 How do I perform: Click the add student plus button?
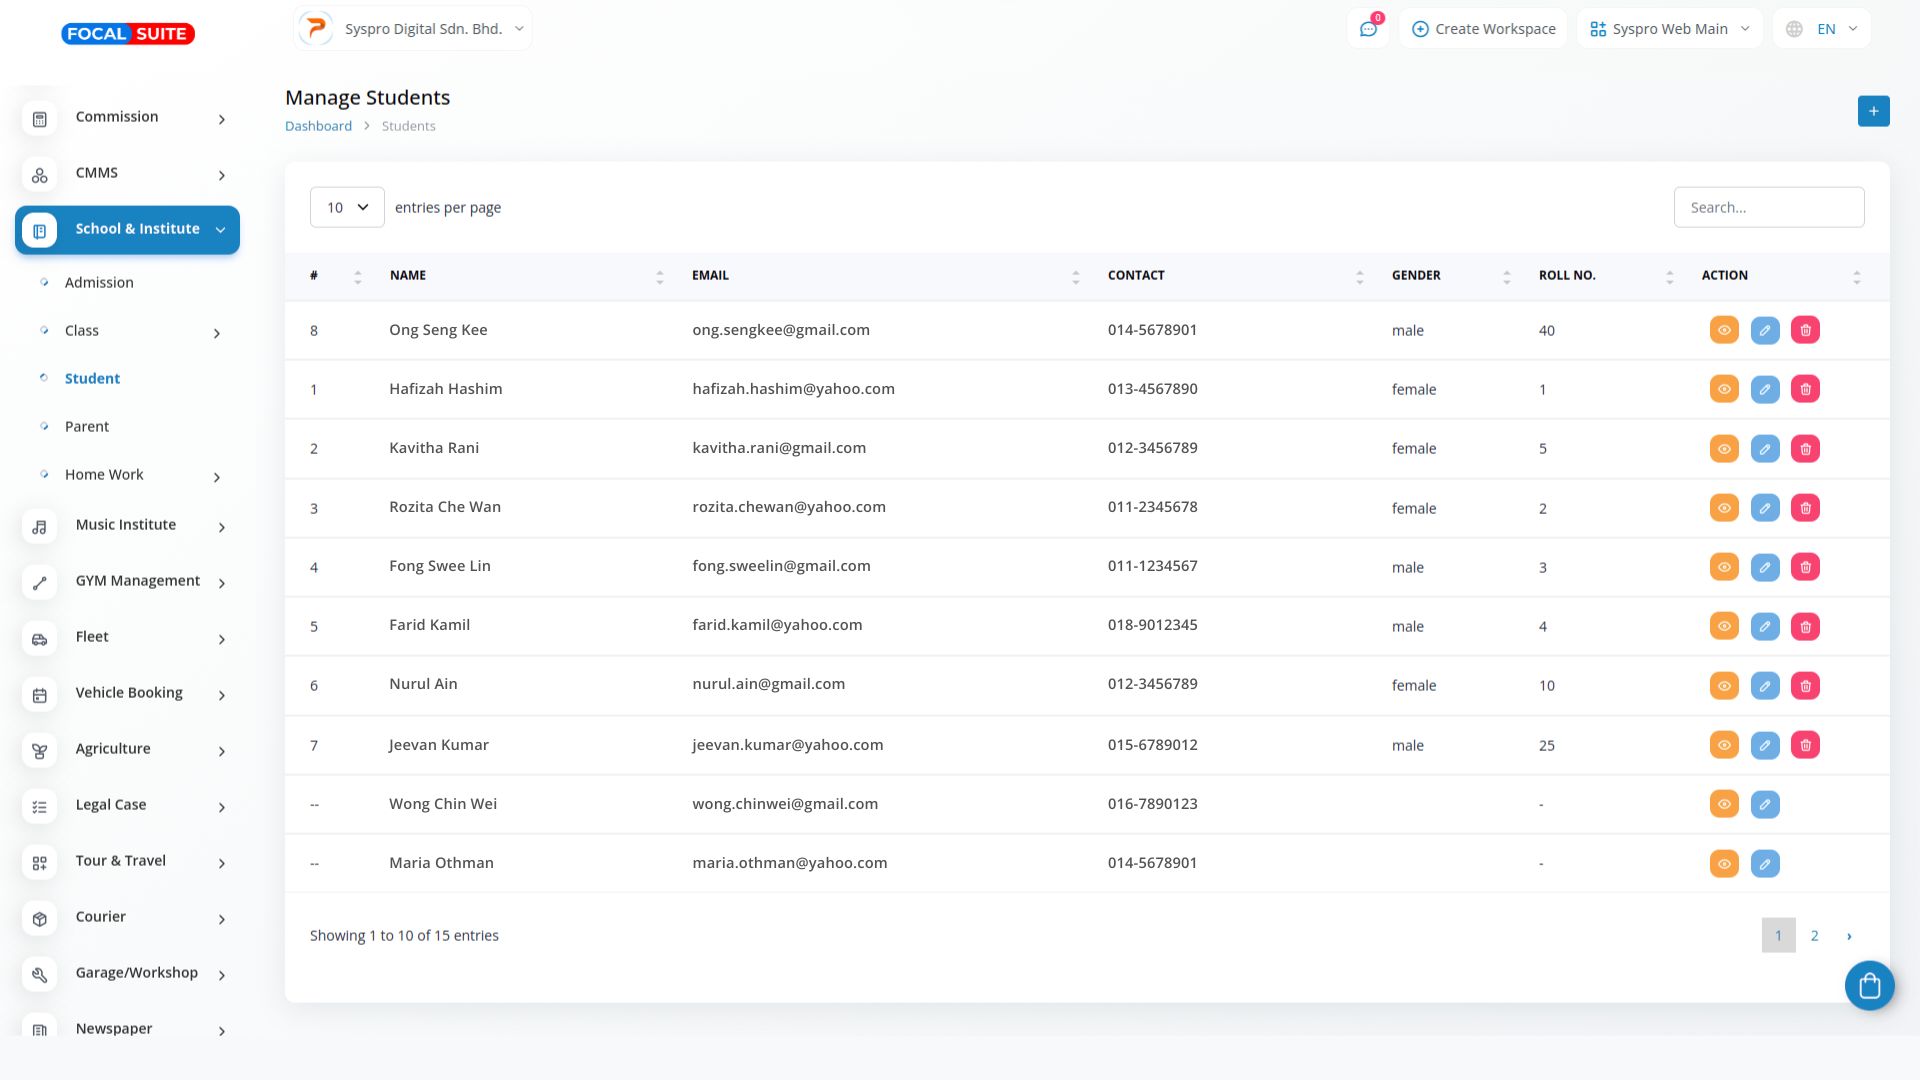coord(1873,111)
